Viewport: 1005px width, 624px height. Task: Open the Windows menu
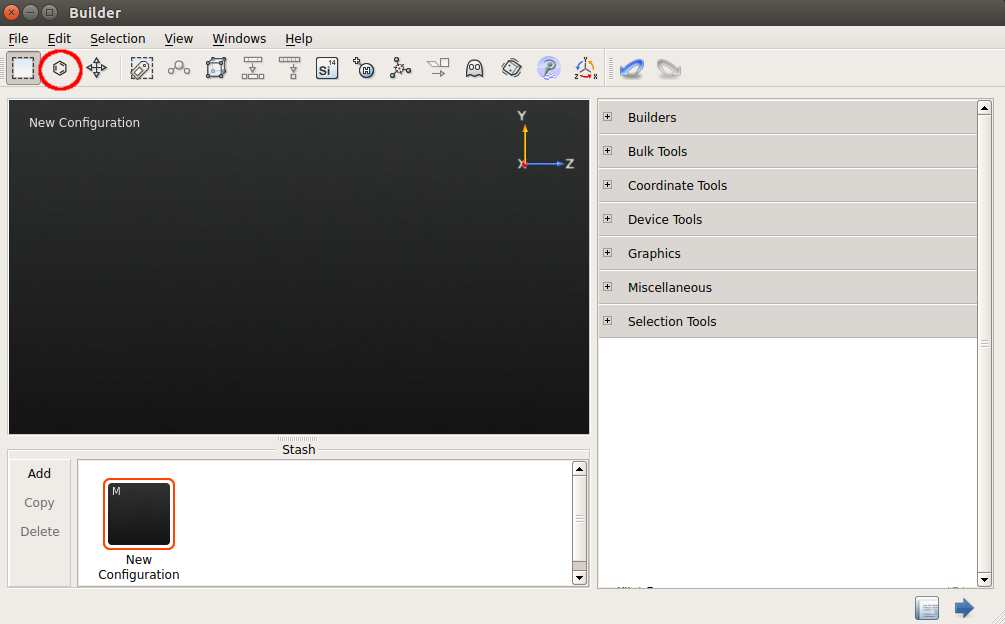point(239,38)
